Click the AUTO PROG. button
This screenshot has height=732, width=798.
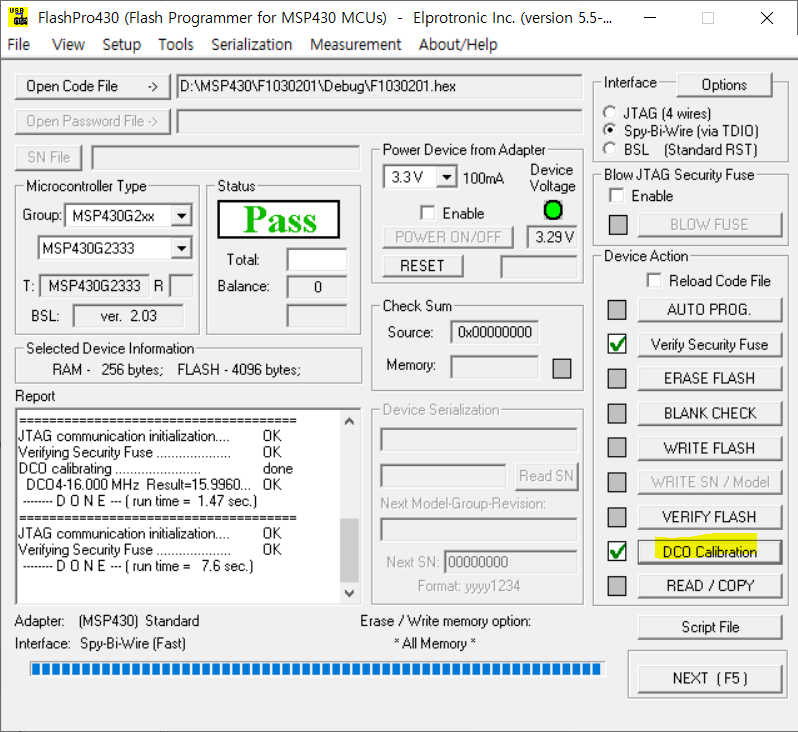click(709, 309)
